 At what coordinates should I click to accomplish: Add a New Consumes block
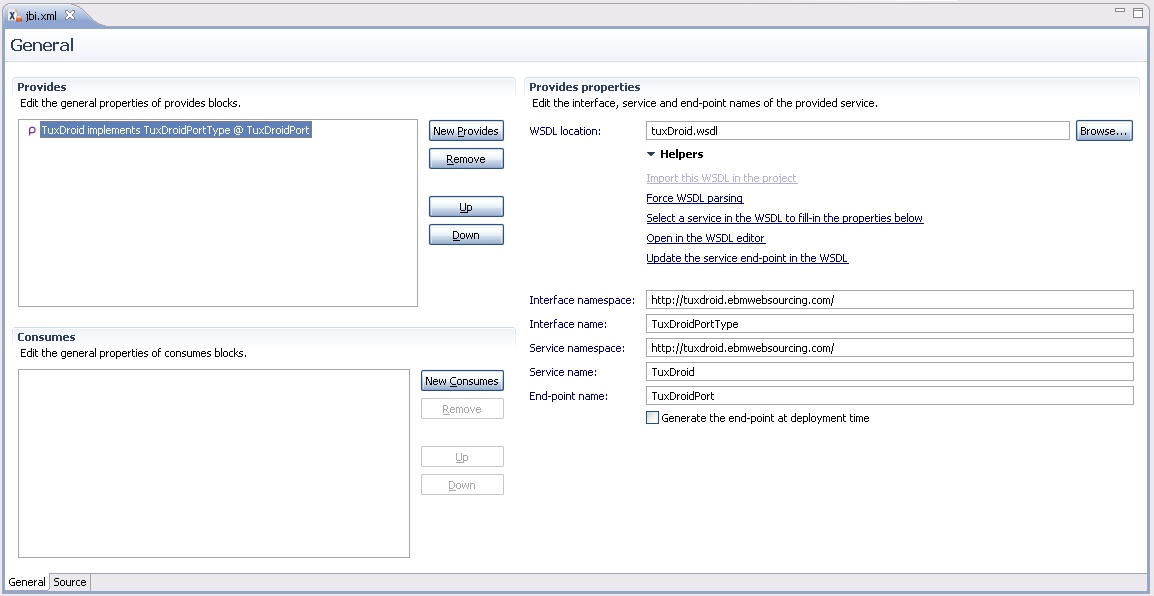tap(461, 381)
